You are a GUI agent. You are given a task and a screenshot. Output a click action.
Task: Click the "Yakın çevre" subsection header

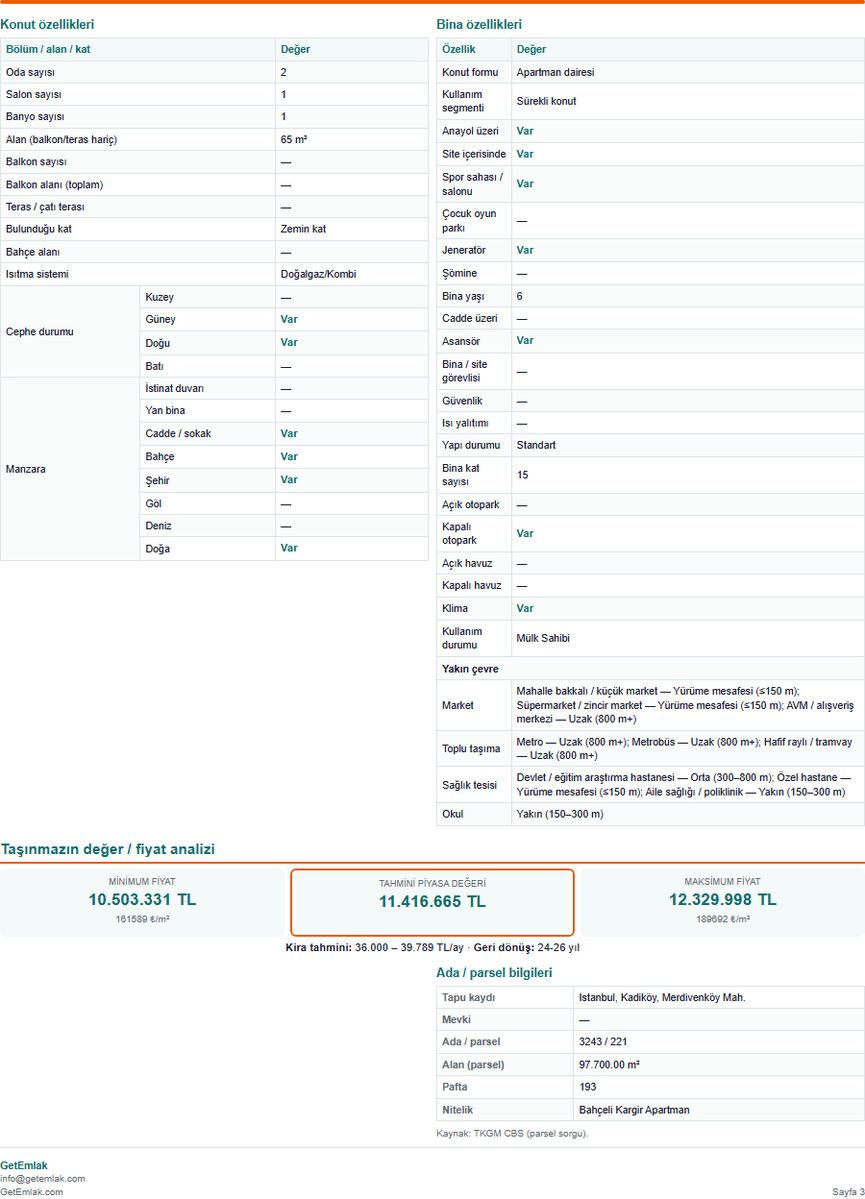pos(470,668)
